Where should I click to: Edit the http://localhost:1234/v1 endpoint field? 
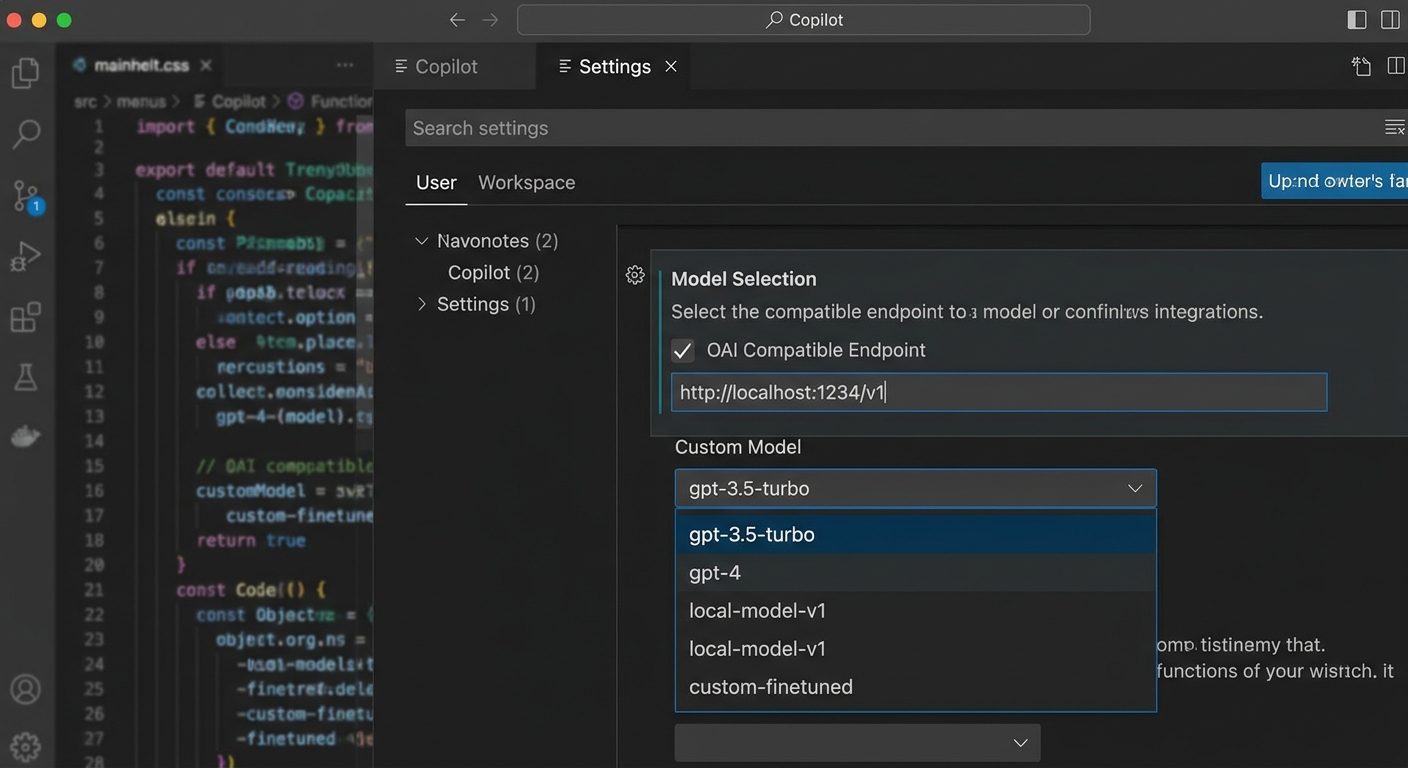tap(999, 392)
